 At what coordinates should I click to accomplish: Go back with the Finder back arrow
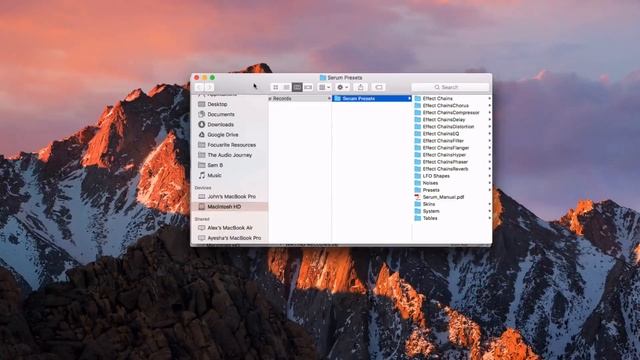tap(199, 87)
